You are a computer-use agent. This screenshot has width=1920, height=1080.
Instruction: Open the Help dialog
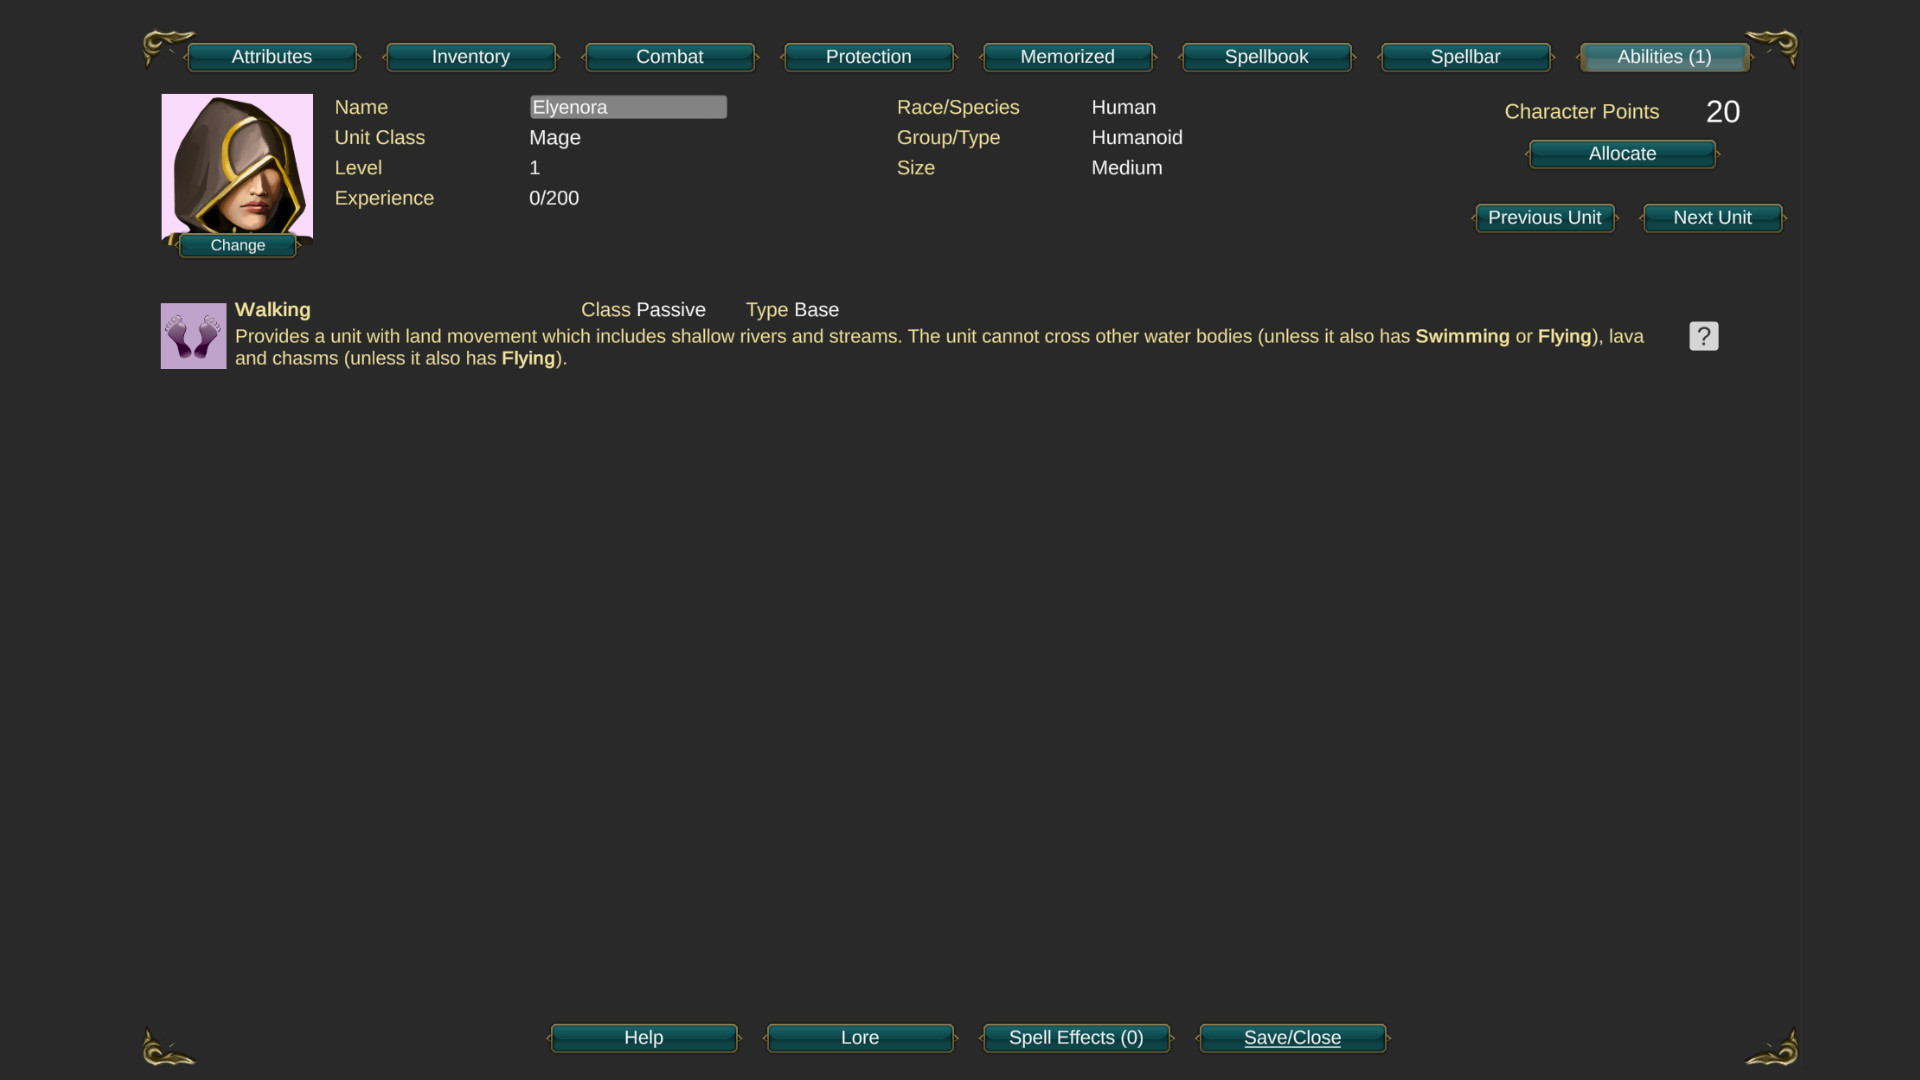click(643, 1038)
